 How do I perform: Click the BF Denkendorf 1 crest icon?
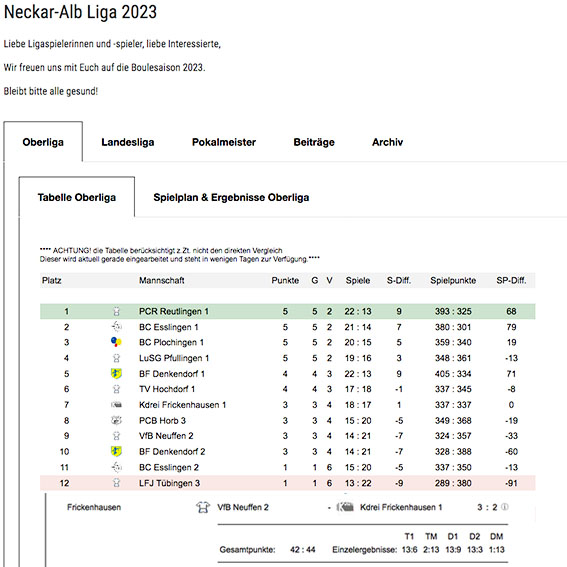tap(116, 374)
